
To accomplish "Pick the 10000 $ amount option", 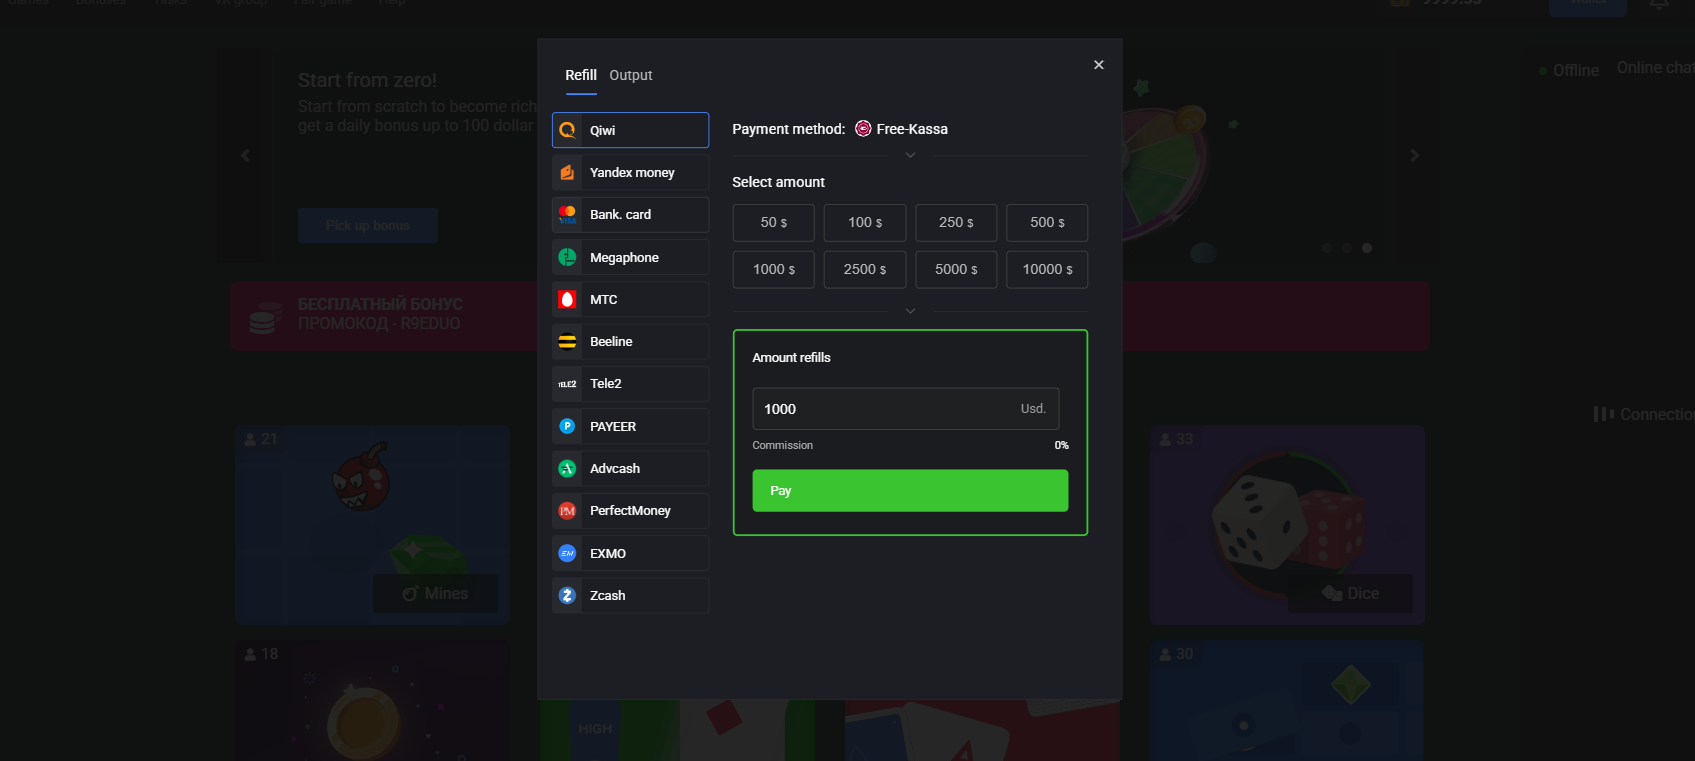I will [1047, 270].
